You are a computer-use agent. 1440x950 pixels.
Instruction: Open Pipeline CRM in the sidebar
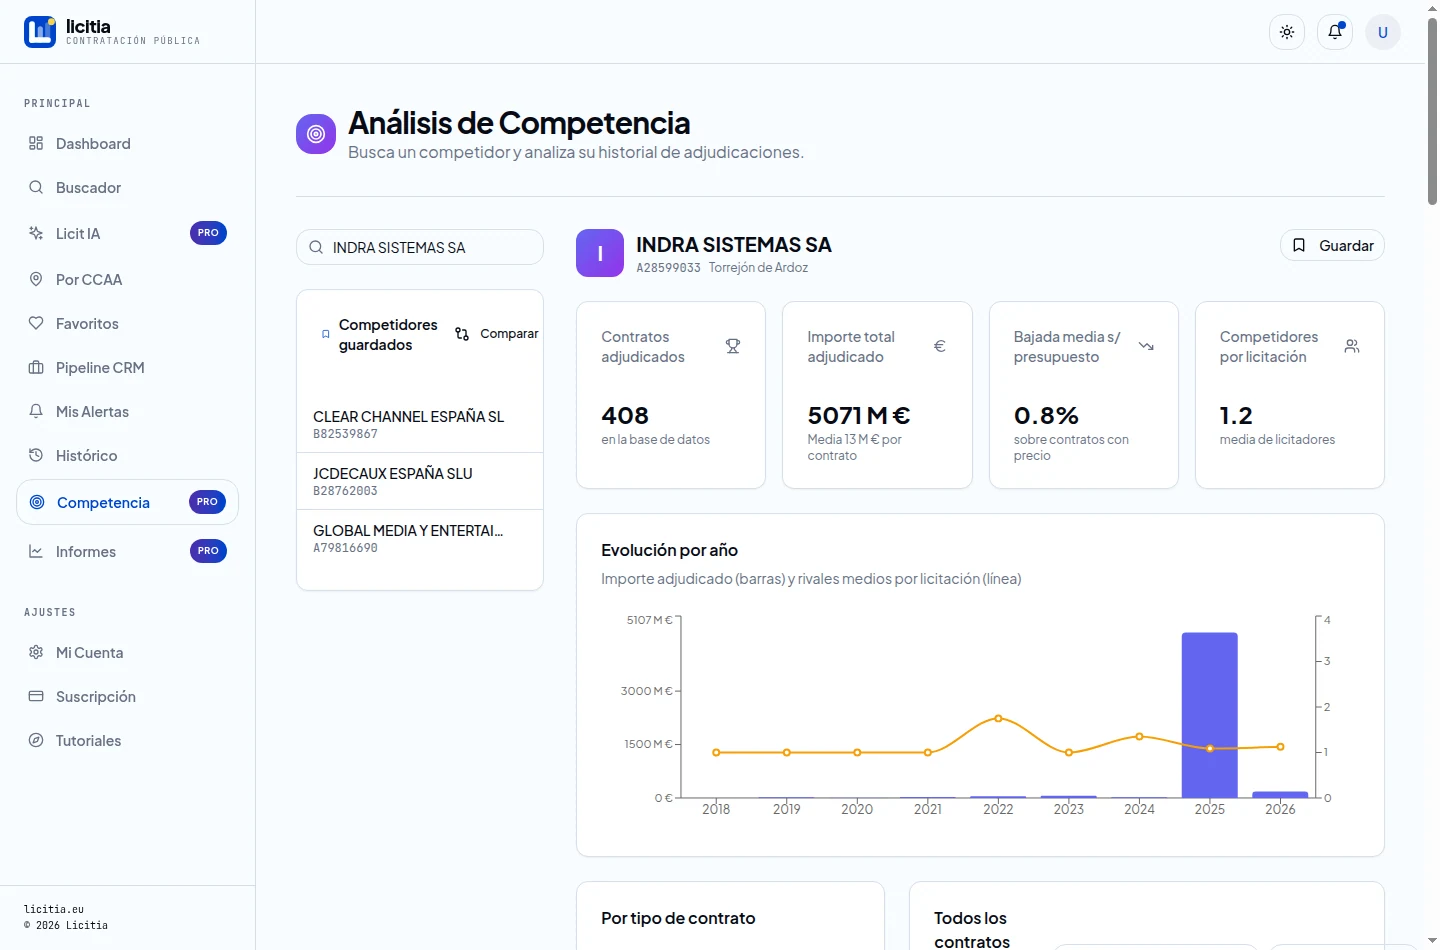click(127, 367)
